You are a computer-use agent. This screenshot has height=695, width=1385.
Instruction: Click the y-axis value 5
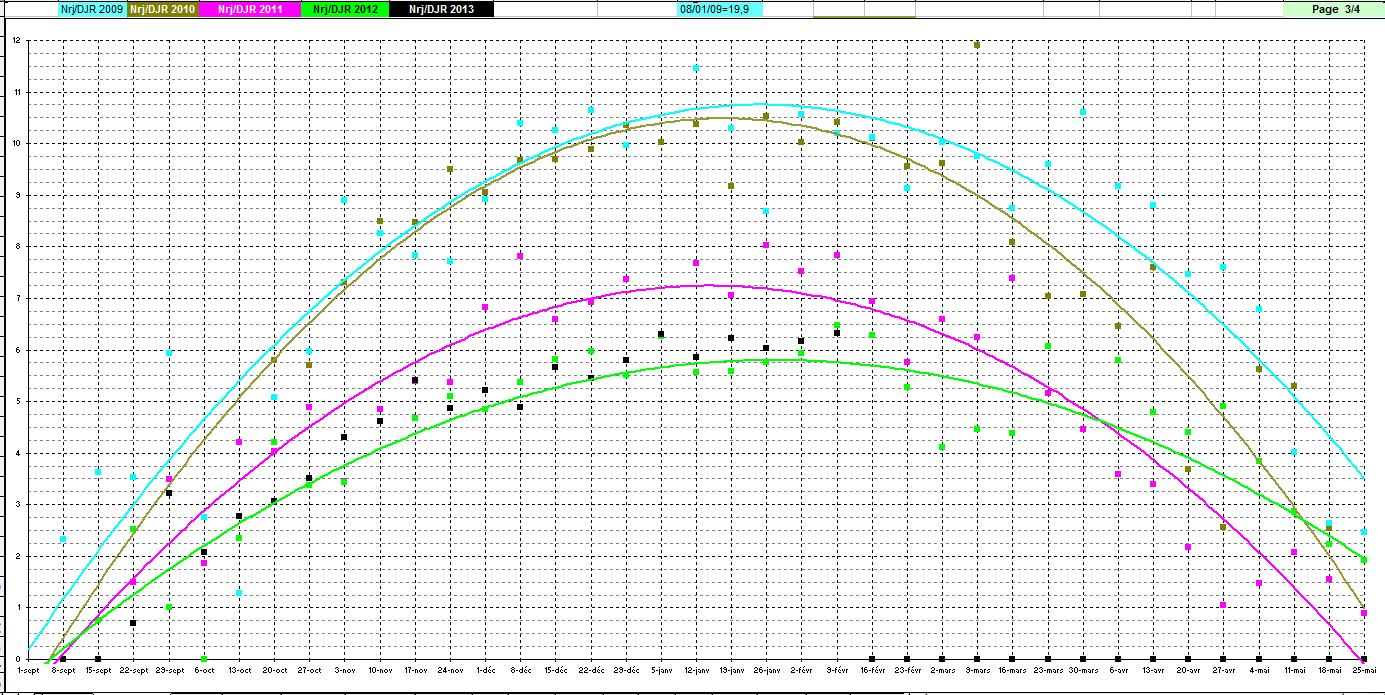tap(17, 402)
